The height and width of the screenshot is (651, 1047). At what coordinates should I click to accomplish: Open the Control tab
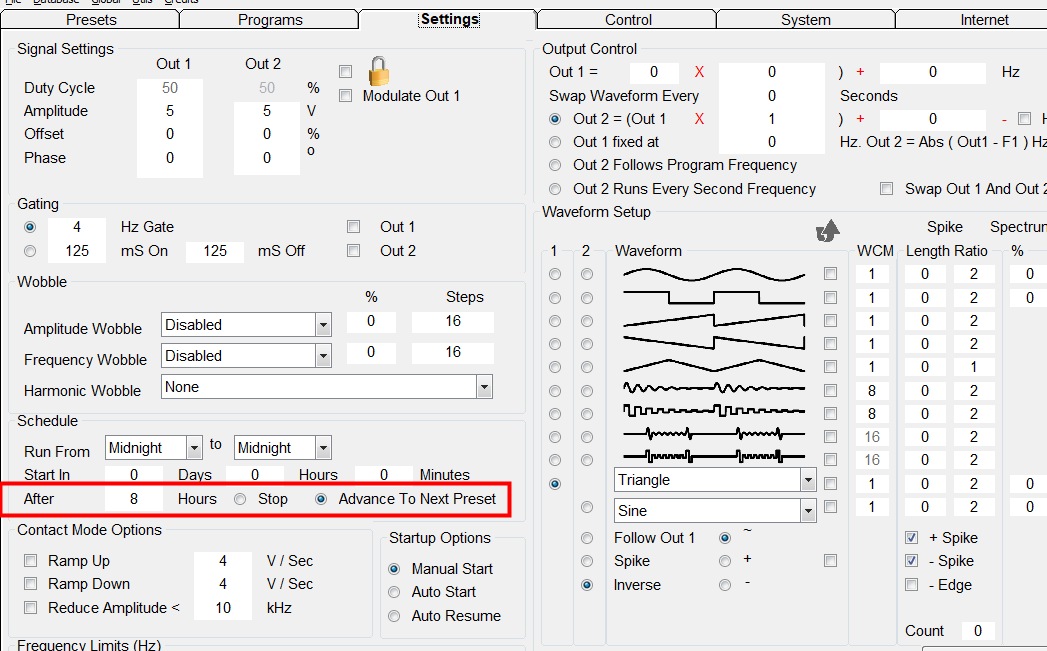coord(628,20)
